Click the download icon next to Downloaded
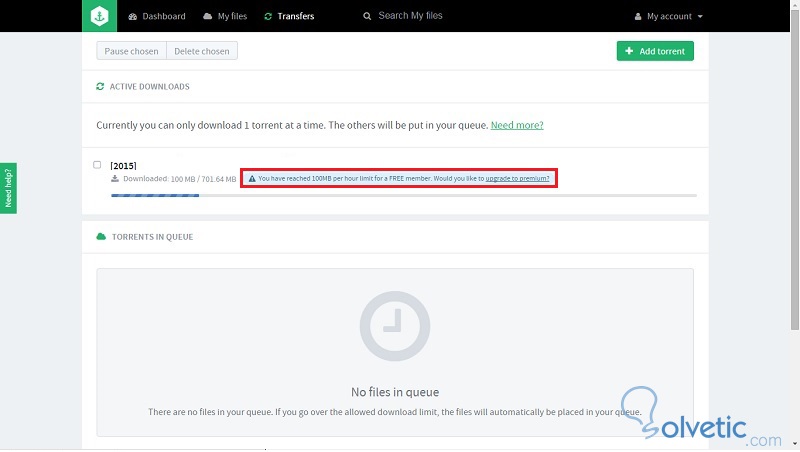The width and height of the screenshot is (800, 452). [115, 179]
